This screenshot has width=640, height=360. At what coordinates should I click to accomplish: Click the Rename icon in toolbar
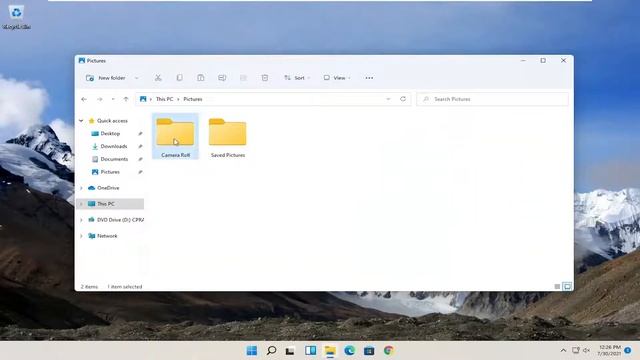(x=222, y=78)
